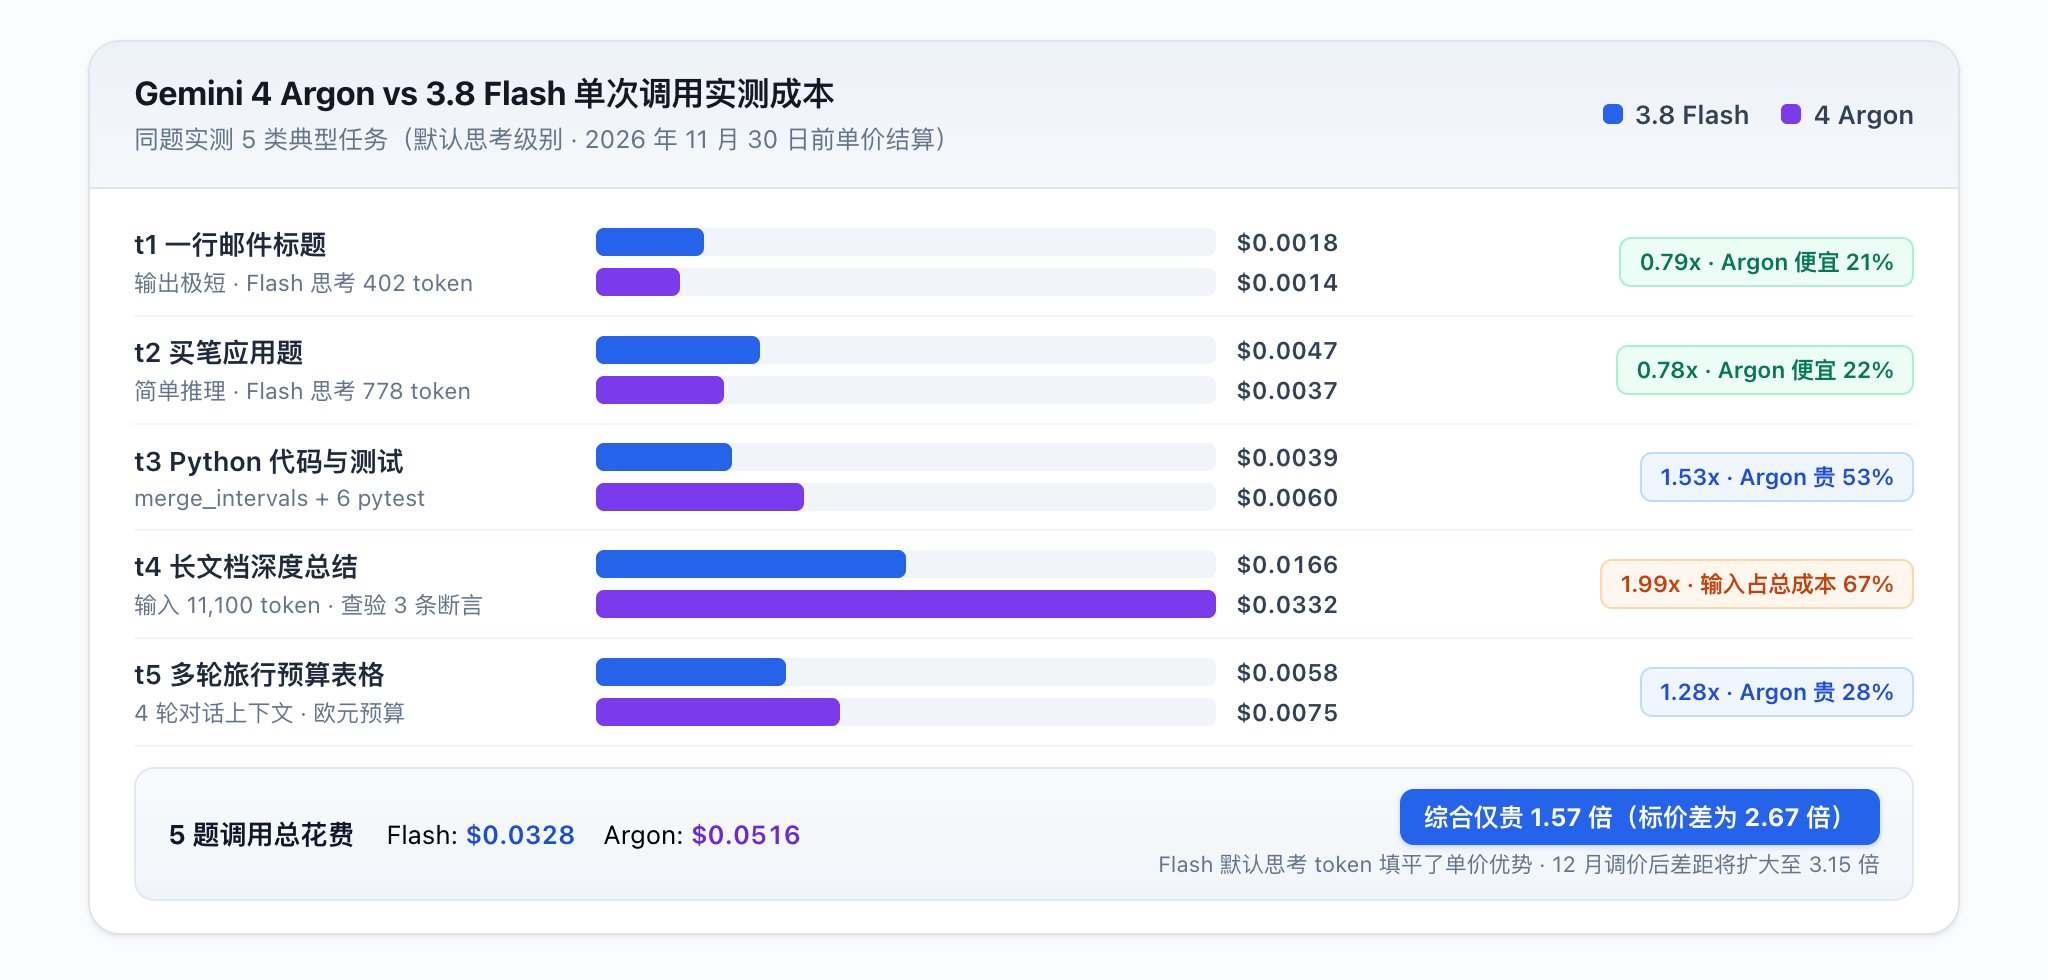
Task: Click the Argon total '$0.0516'
Action: pos(746,835)
